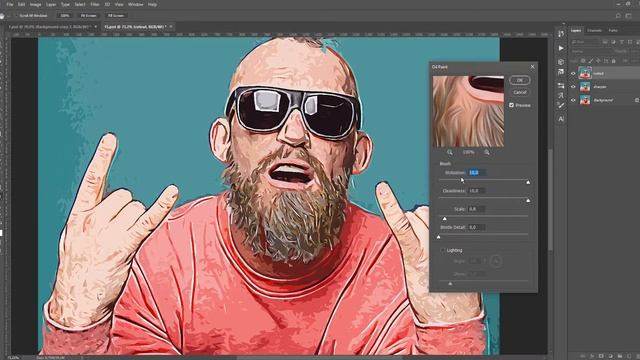Switch to the Channels tab
Image resolution: width=640 pixels, height=360 pixels.
click(x=594, y=31)
